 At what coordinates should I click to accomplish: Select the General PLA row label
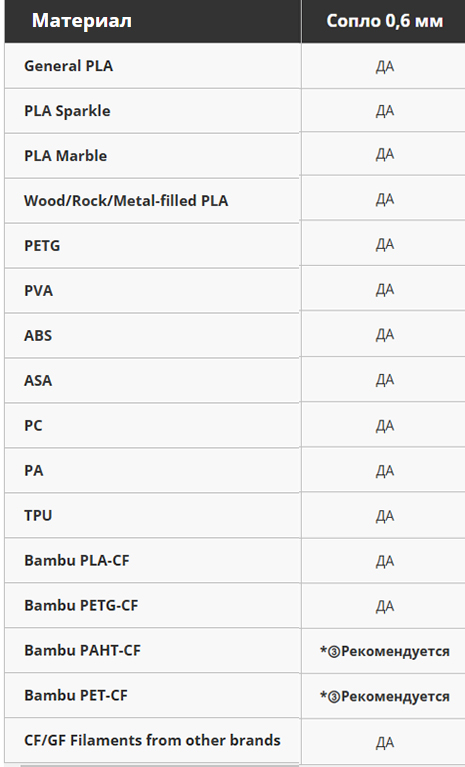click(x=68, y=66)
